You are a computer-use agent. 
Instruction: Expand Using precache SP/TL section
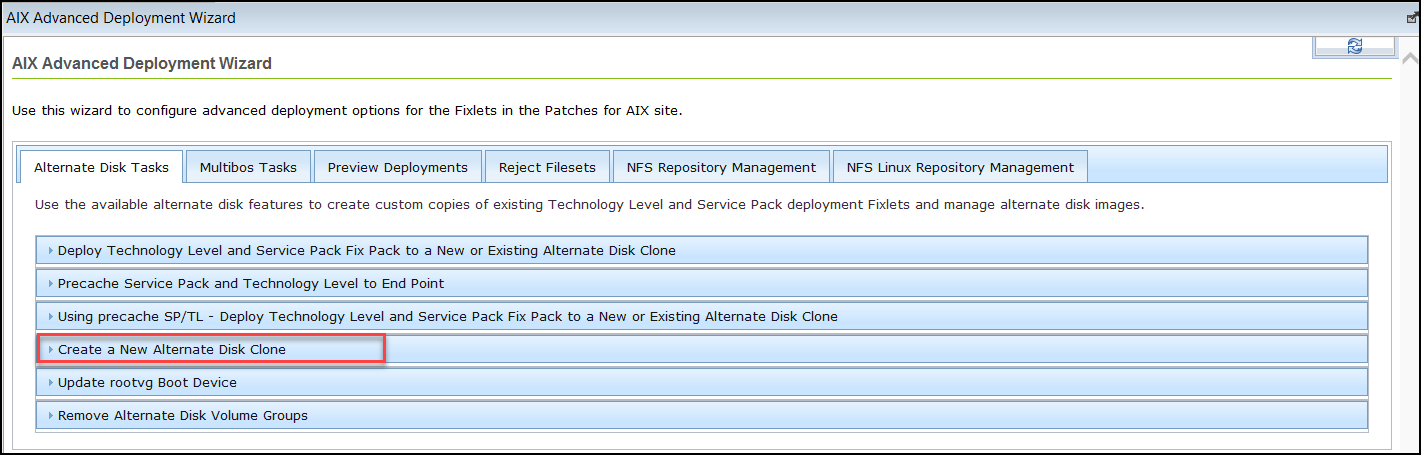pos(702,316)
